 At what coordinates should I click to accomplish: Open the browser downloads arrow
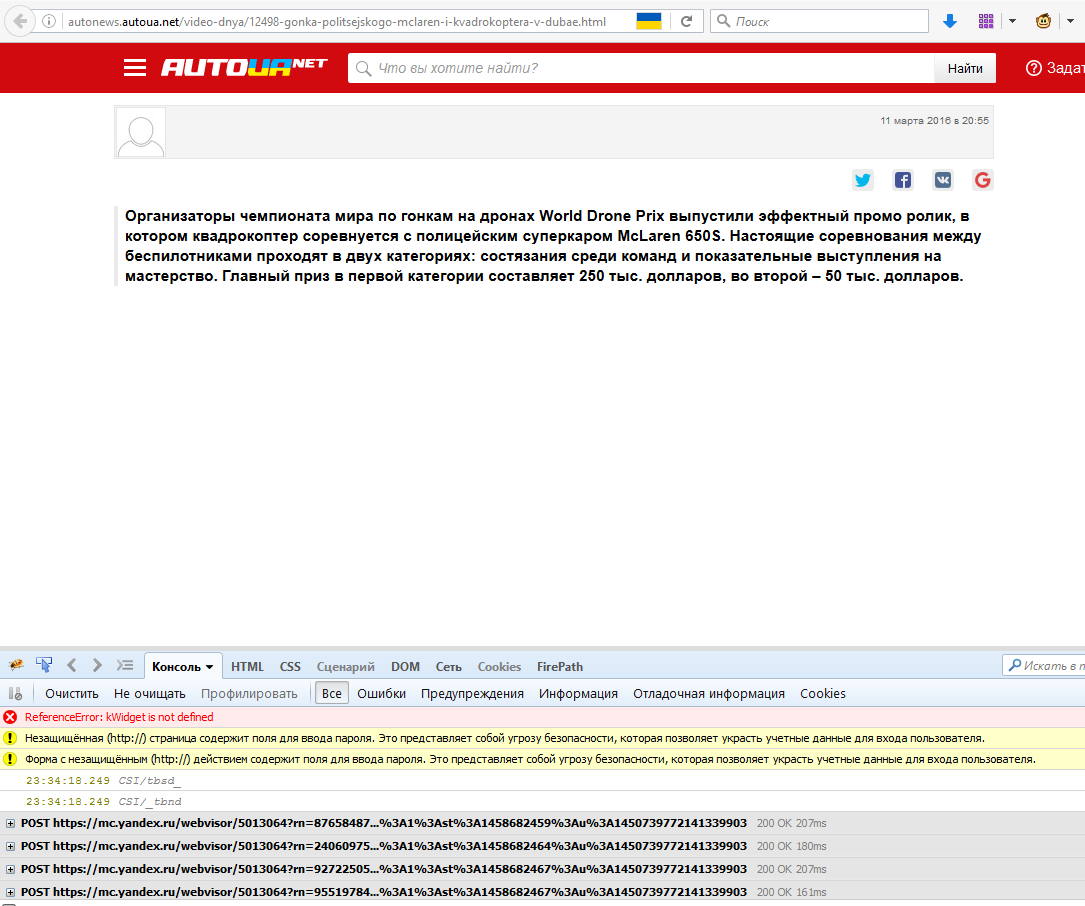950,21
